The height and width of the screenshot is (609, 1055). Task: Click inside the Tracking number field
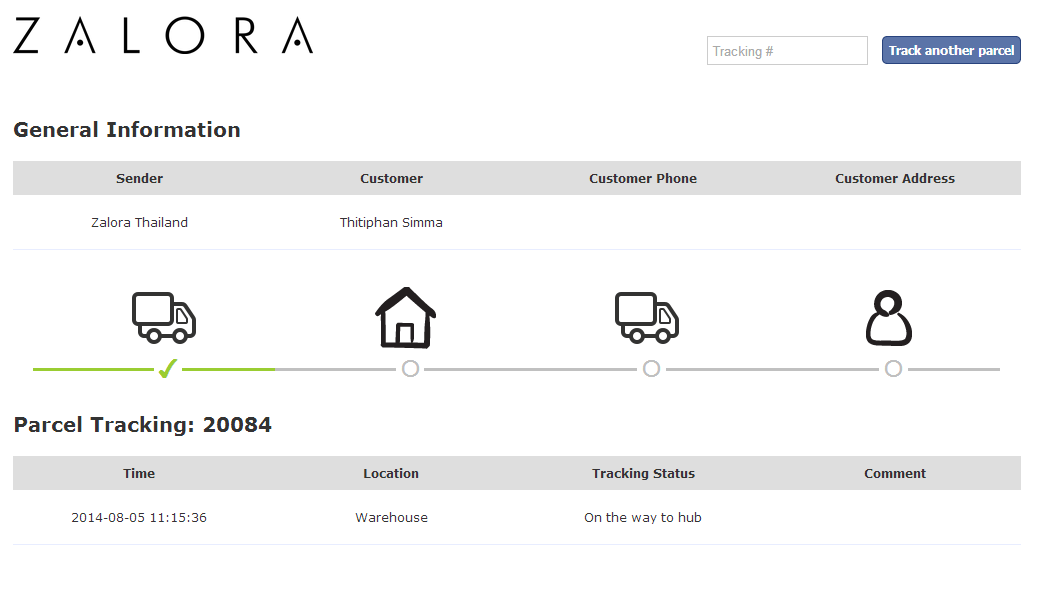pyautogui.click(x=787, y=50)
